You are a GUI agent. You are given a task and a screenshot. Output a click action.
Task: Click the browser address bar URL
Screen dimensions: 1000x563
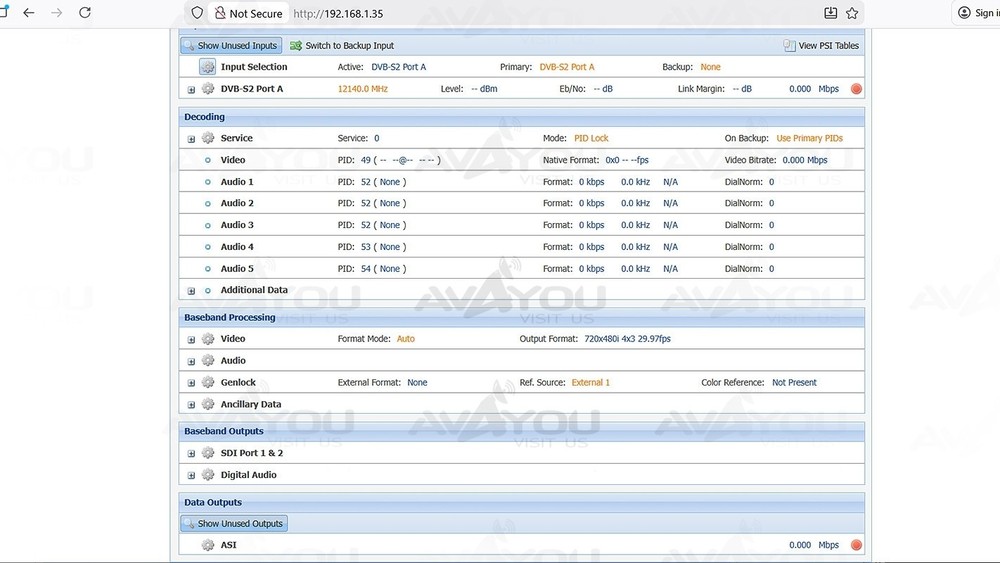(338, 14)
